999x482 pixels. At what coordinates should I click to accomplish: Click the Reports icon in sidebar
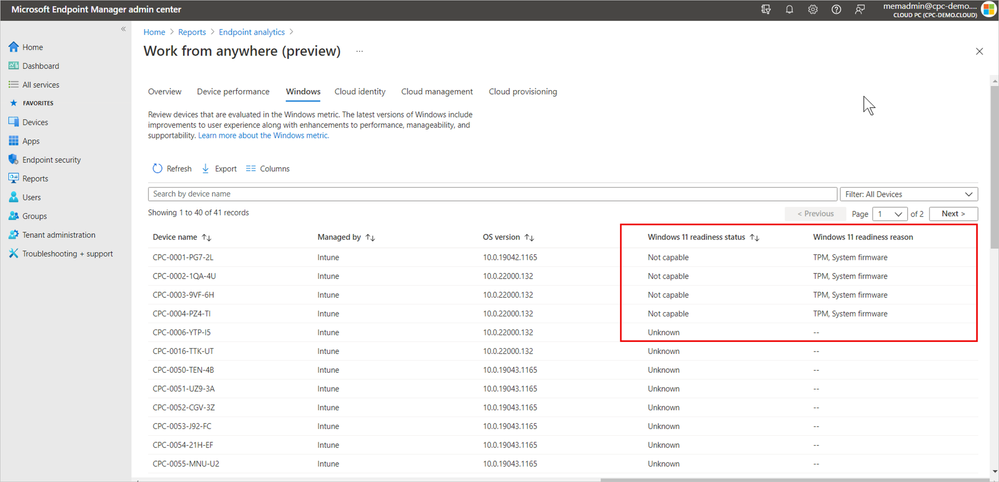[x=13, y=178]
